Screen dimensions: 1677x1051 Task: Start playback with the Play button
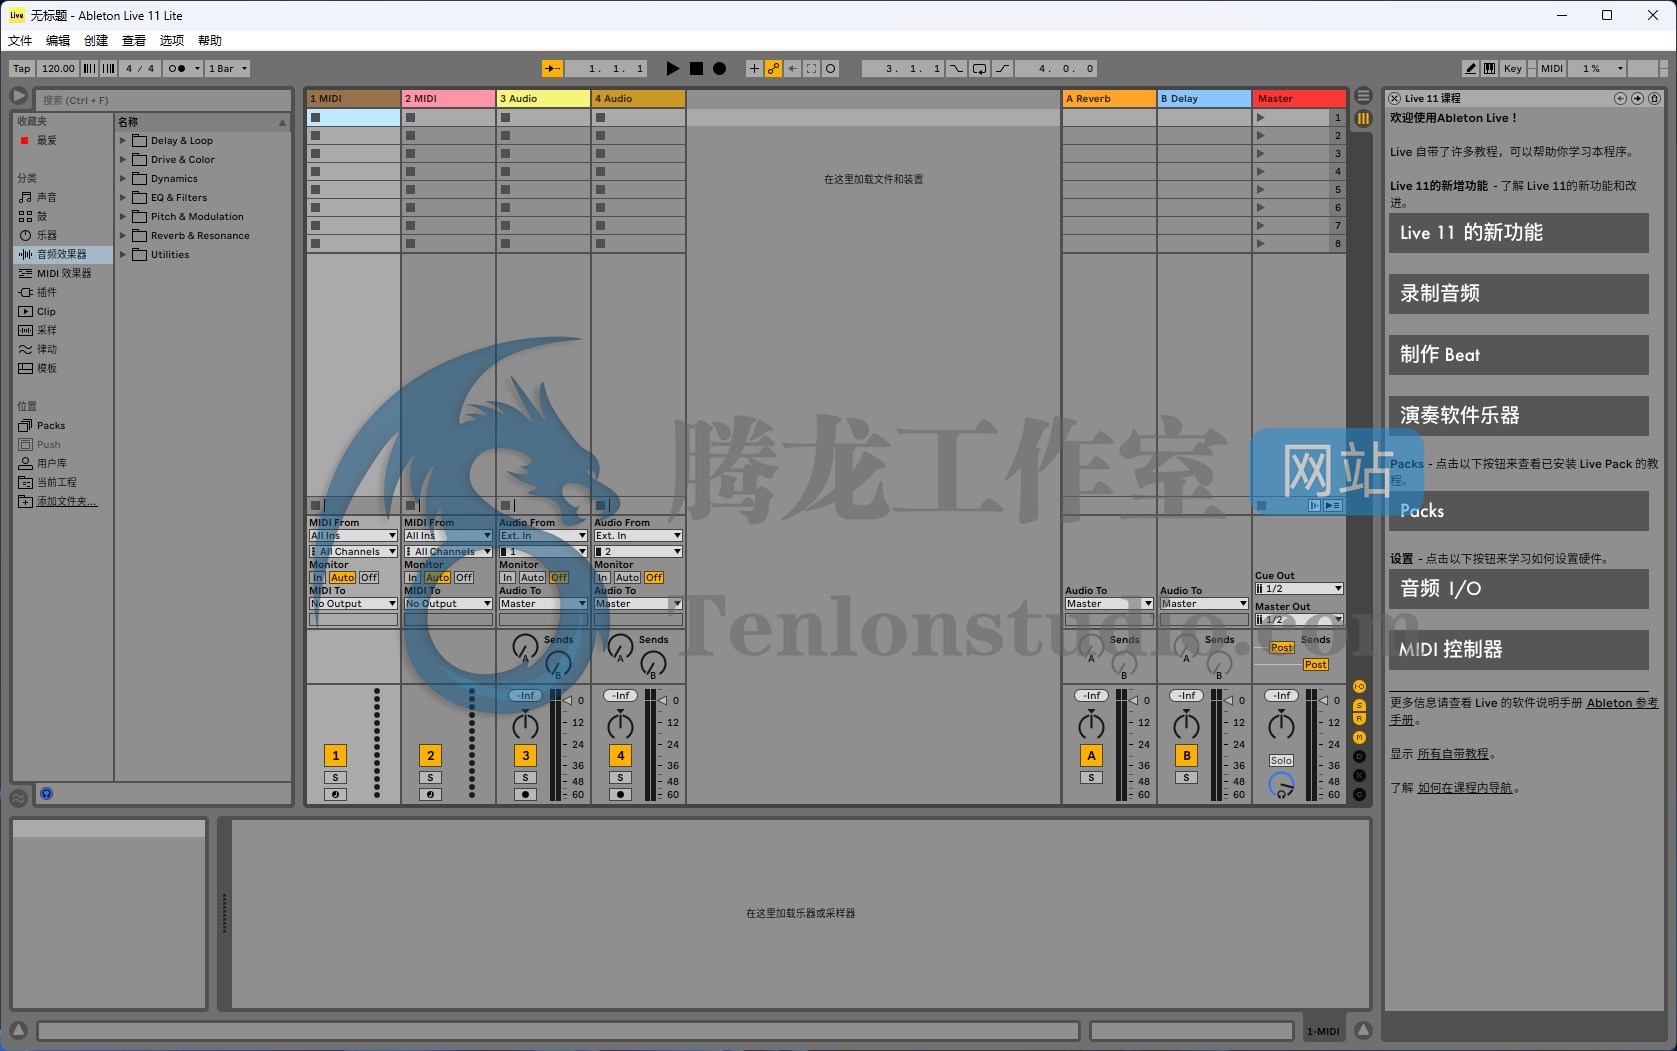(673, 69)
